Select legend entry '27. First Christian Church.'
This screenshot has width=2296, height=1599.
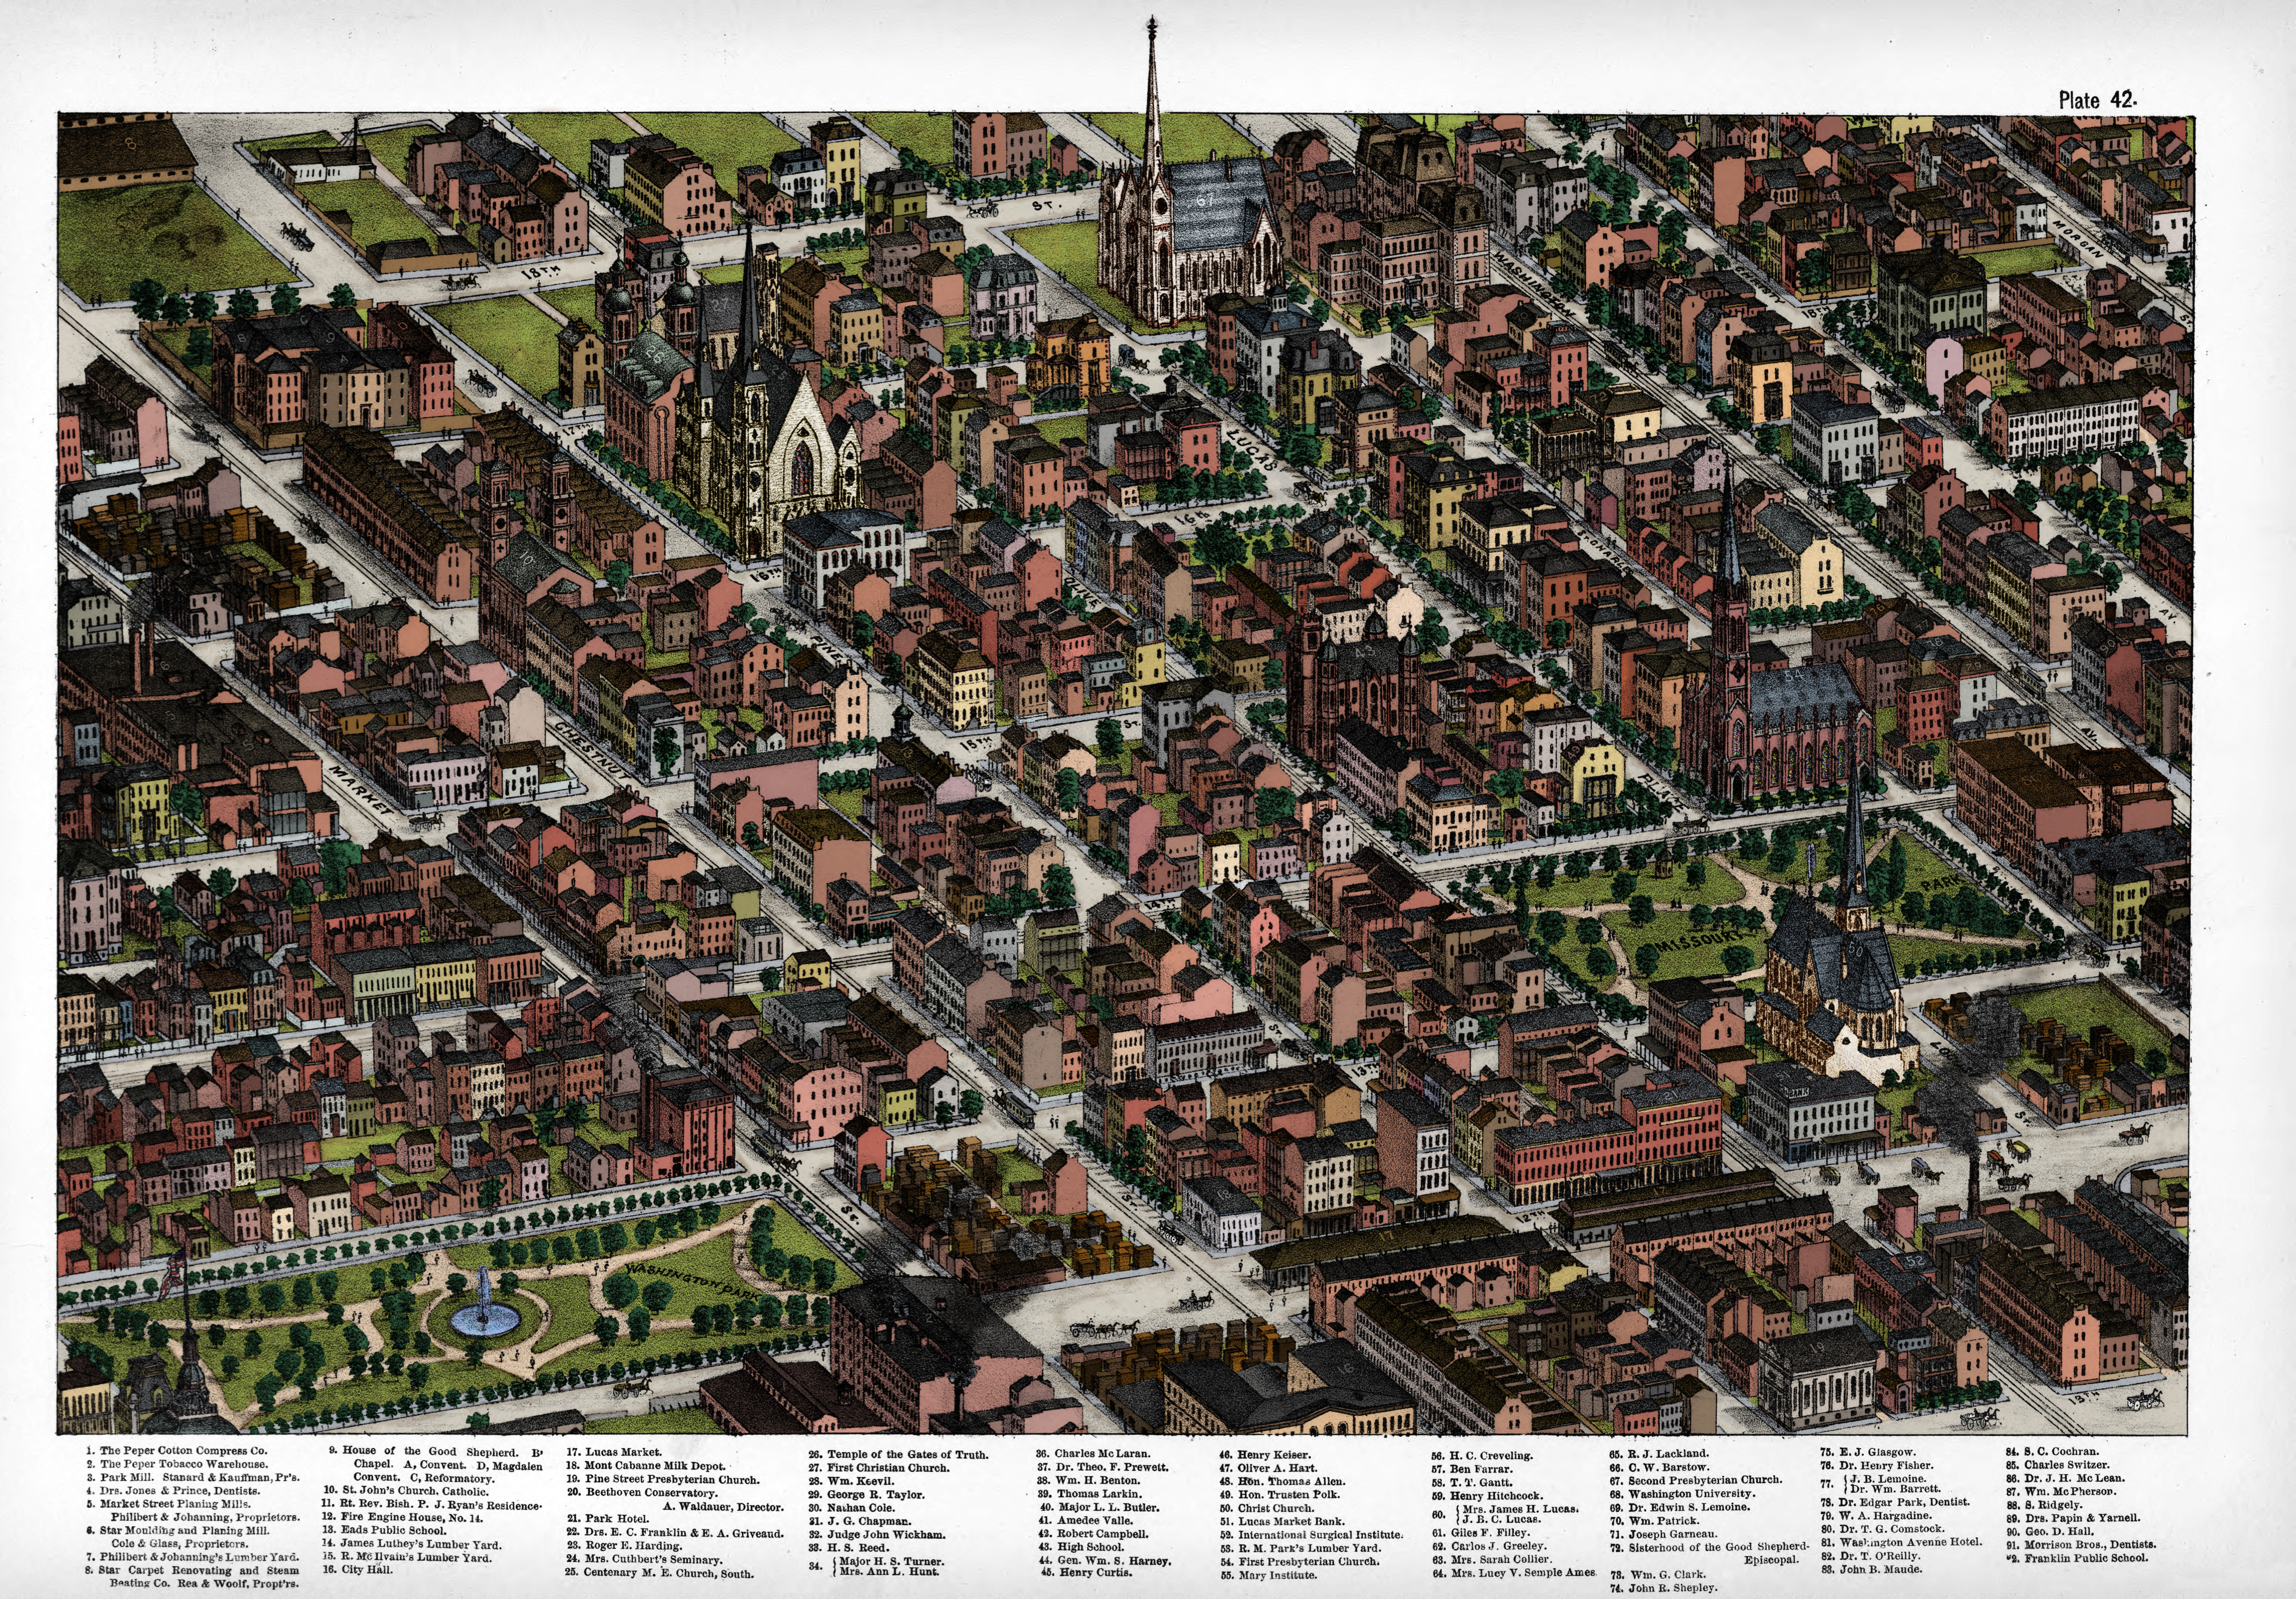point(878,1467)
